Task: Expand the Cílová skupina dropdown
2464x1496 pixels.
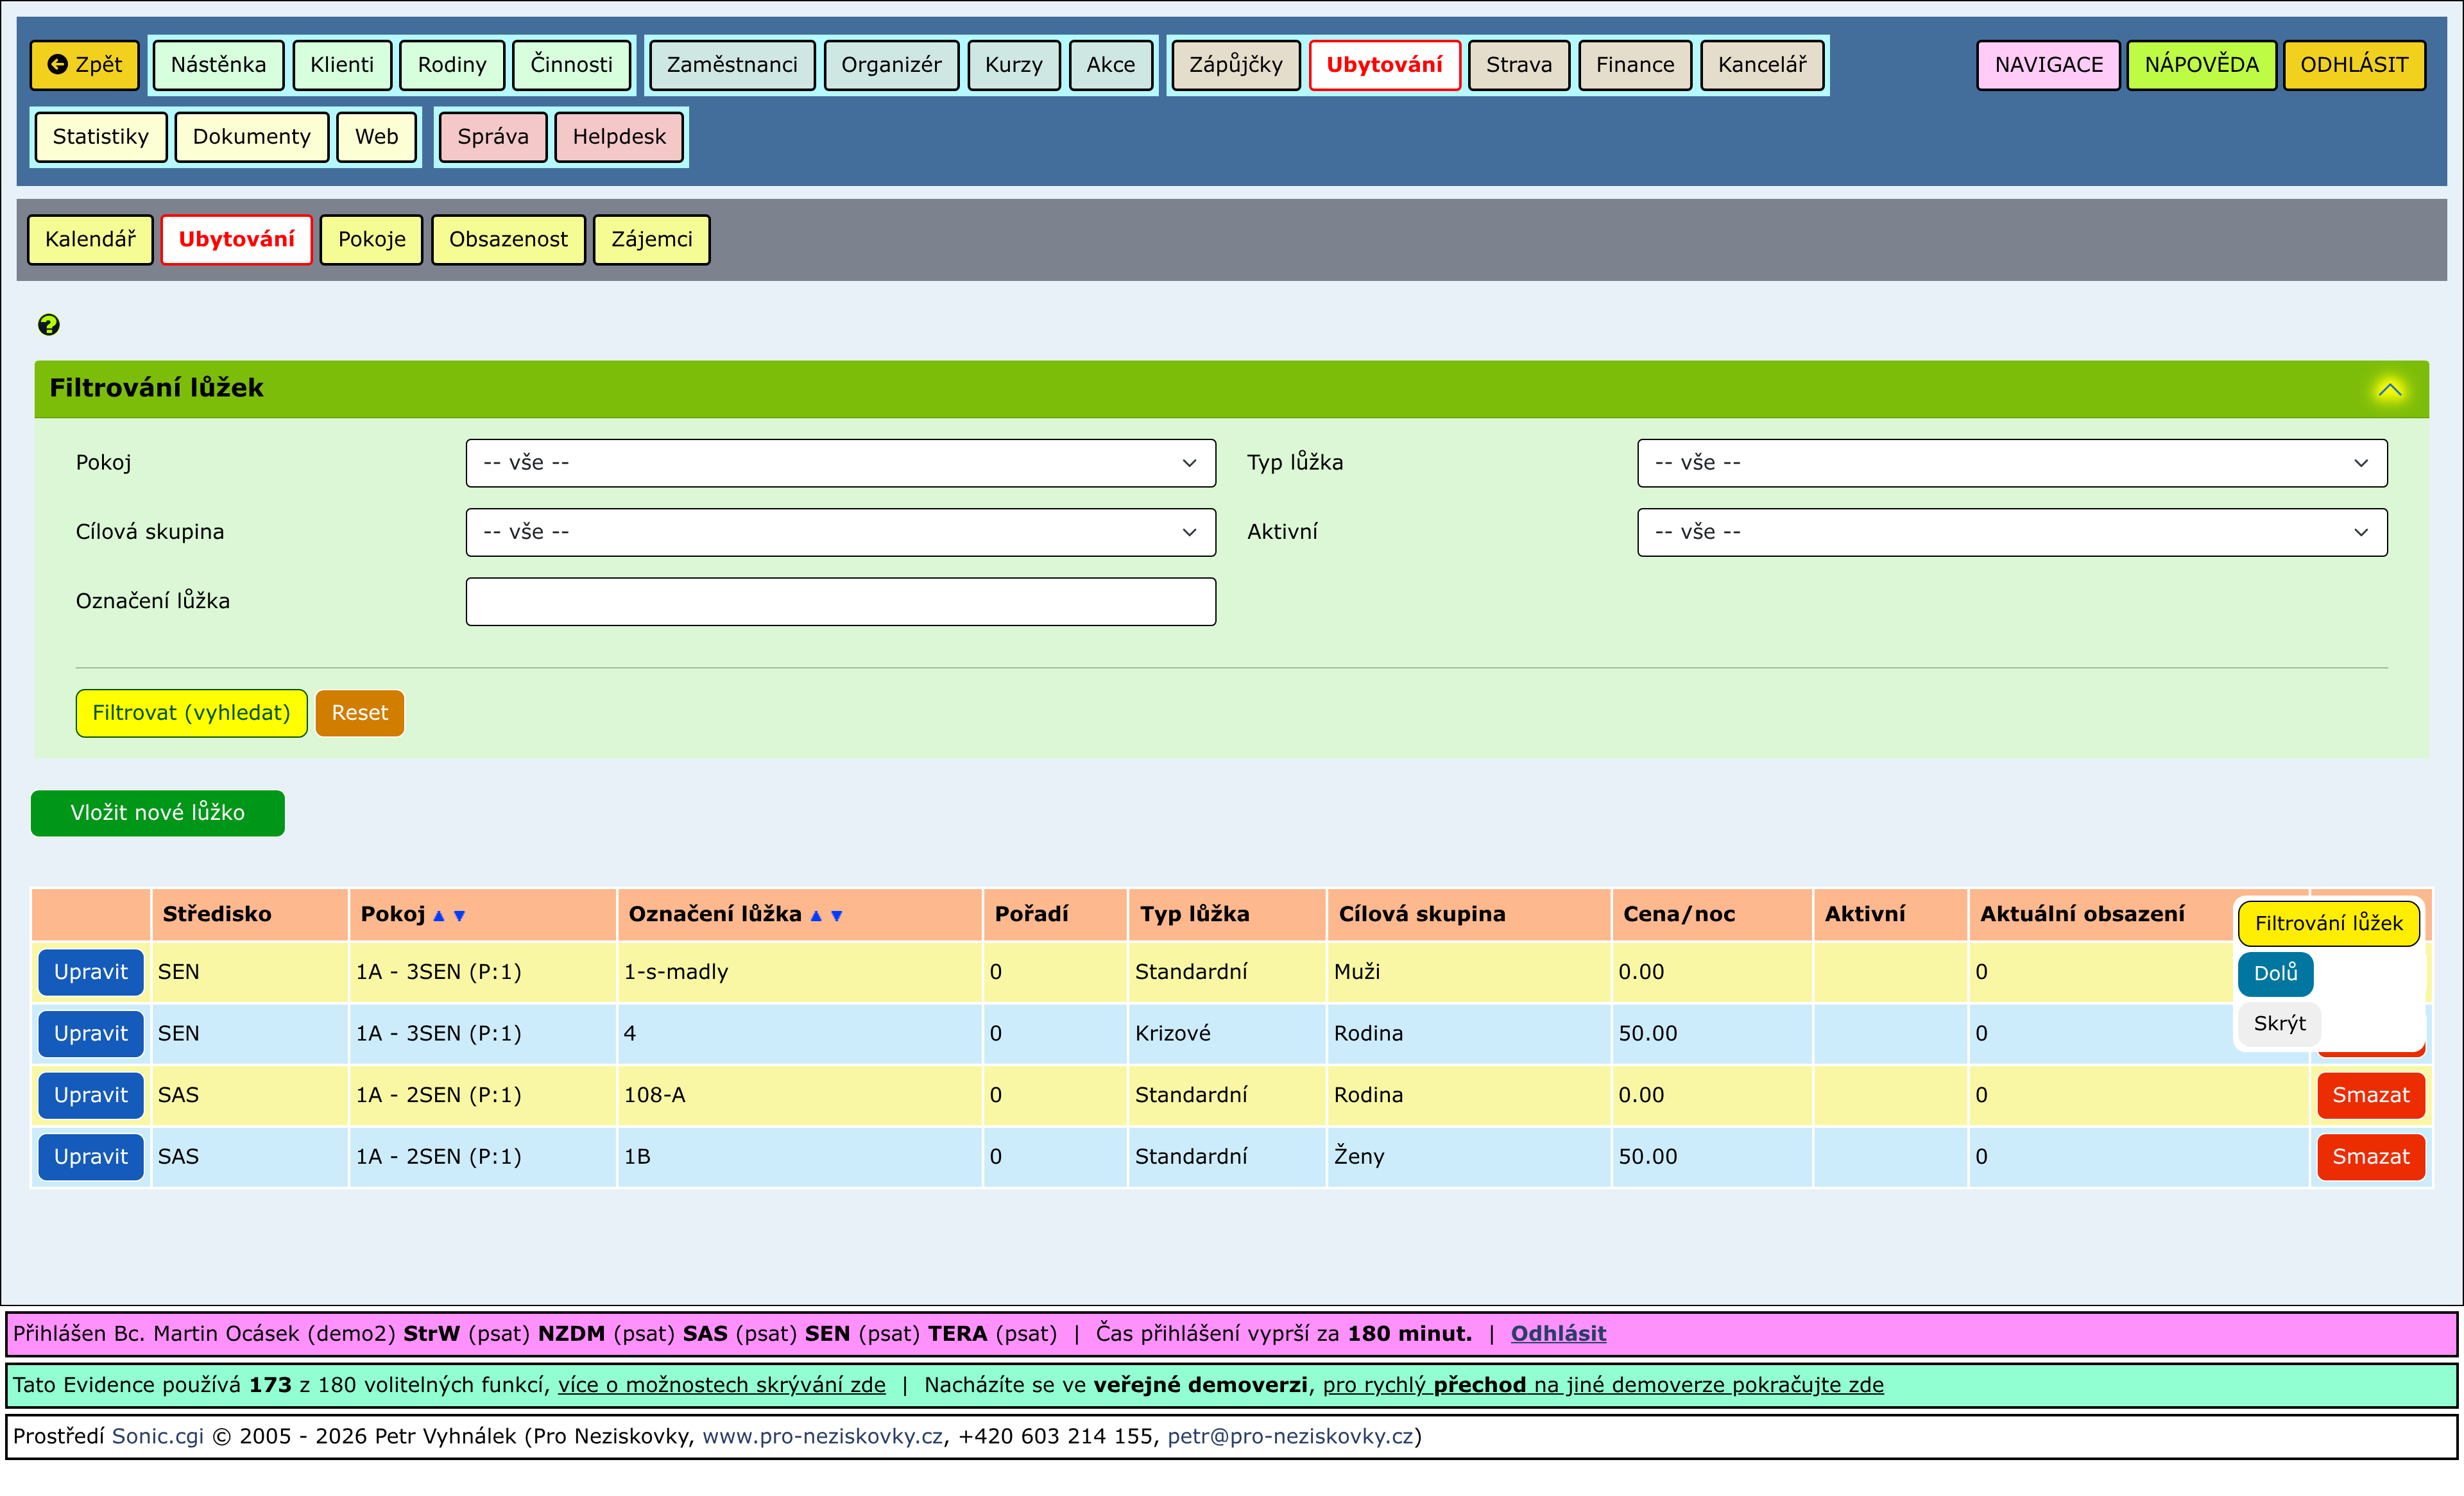Action: point(840,532)
